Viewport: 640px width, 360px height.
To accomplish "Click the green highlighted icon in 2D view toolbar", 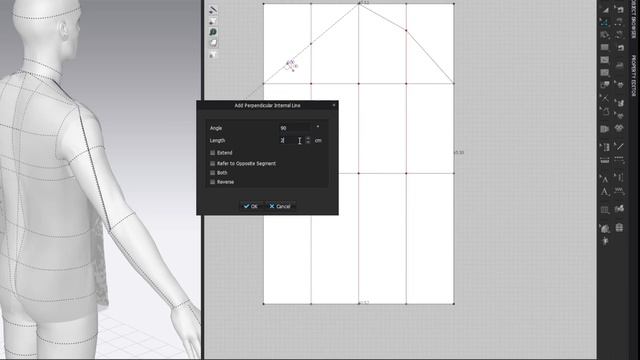I will [x=213, y=32].
